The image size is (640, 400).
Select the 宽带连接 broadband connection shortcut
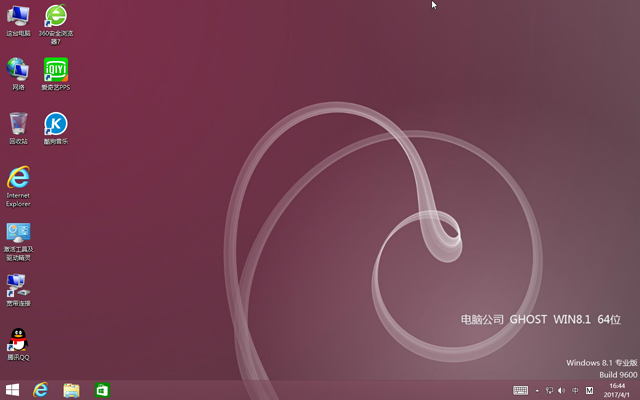(x=18, y=285)
